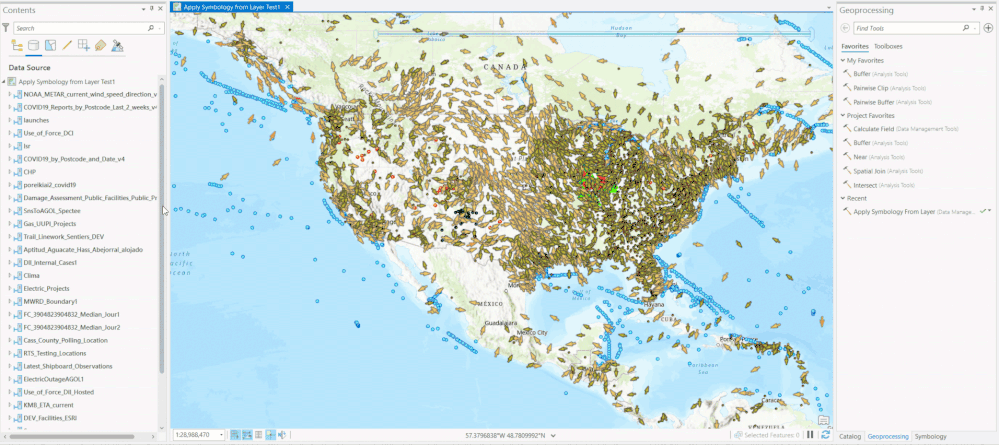Close the map view tab

pos(288,7)
